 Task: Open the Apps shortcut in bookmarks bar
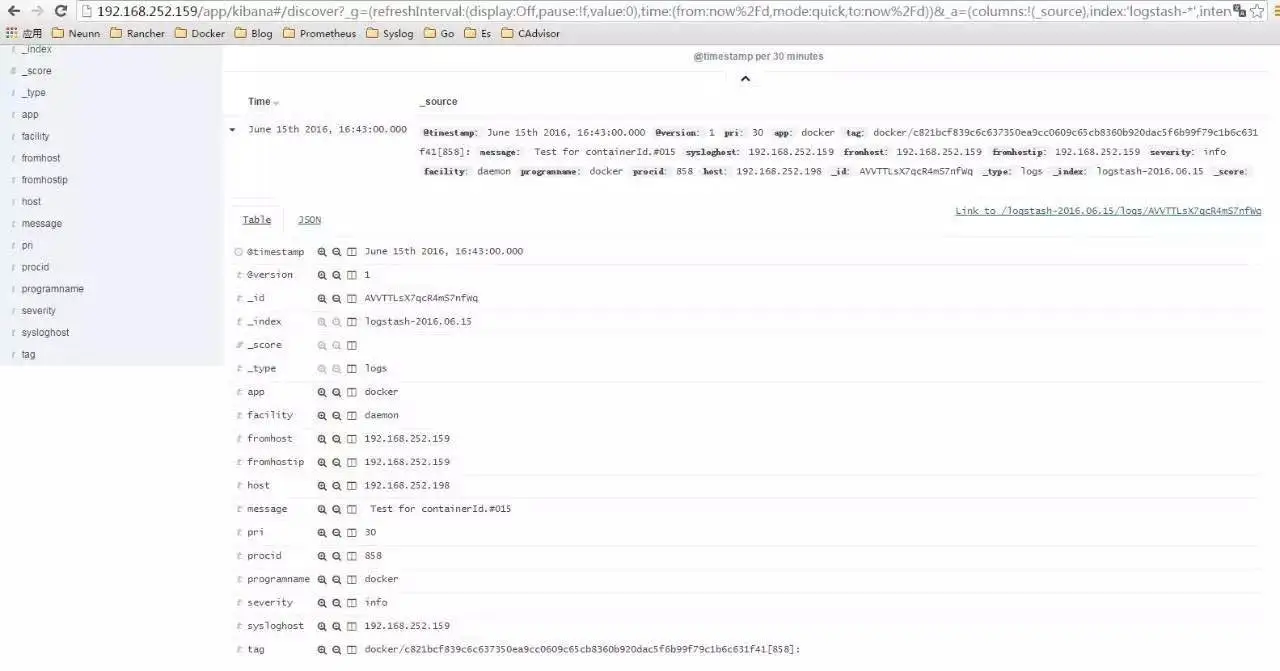point(24,33)
